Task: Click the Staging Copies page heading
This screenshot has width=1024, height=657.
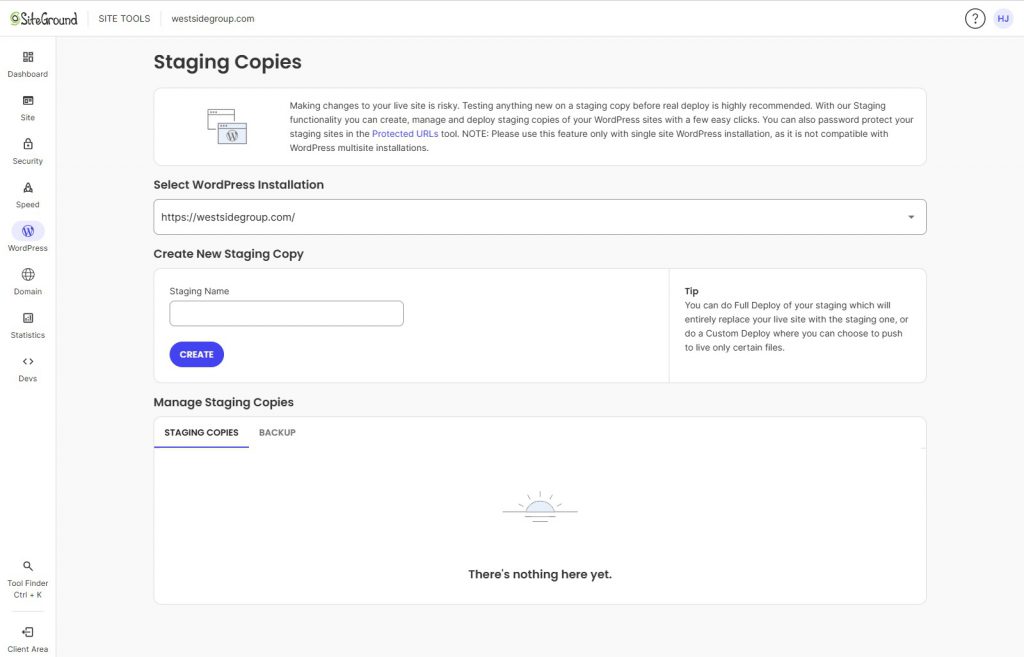Action: coord(227,62)
